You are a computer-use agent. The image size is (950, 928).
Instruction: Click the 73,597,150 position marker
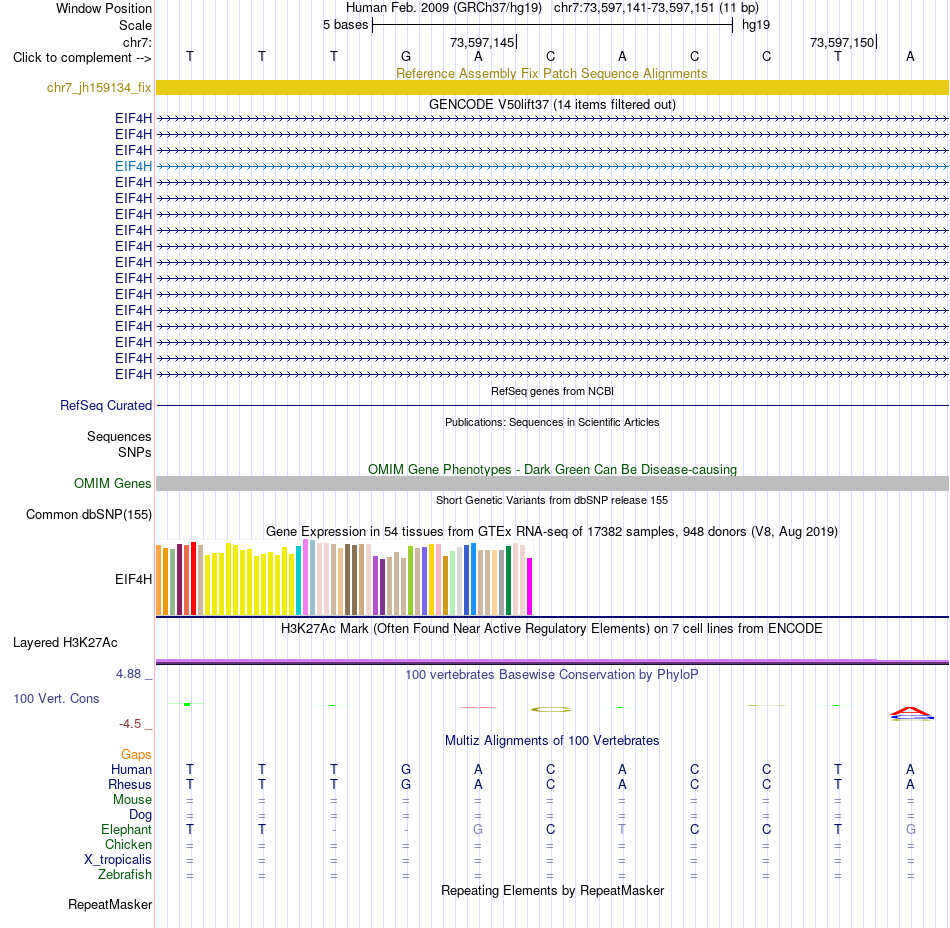[x=843, y=42]
